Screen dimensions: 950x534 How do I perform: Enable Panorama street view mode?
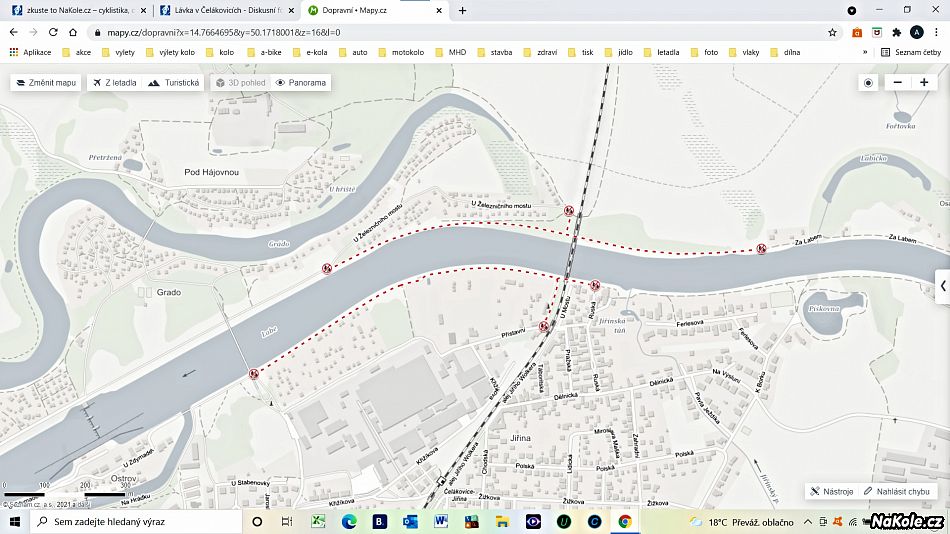tap(301, 83)
